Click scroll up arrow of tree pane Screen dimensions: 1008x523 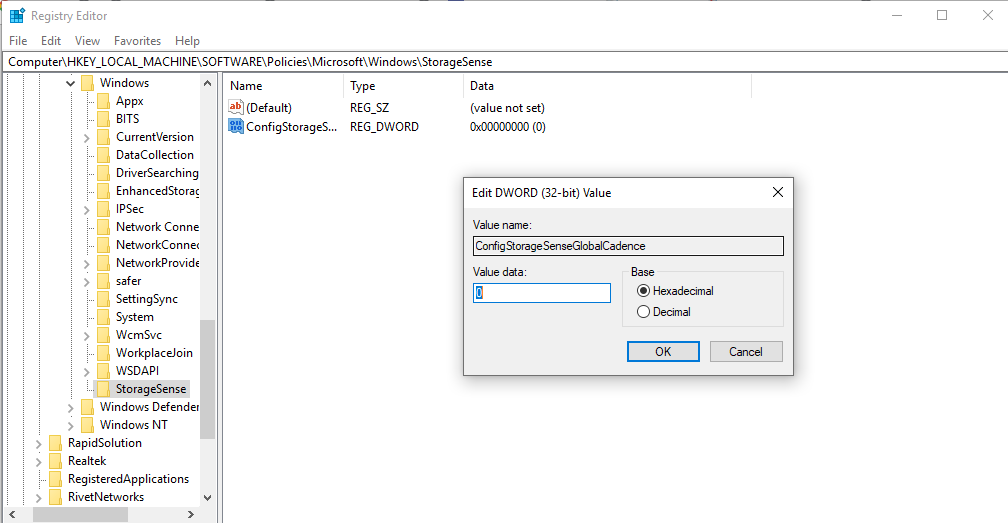click(207, 83)
